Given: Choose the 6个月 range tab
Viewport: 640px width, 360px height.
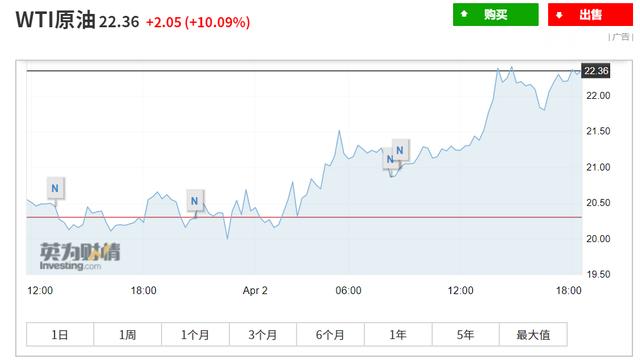Looking at the screenshot, I should coord(330,335).
